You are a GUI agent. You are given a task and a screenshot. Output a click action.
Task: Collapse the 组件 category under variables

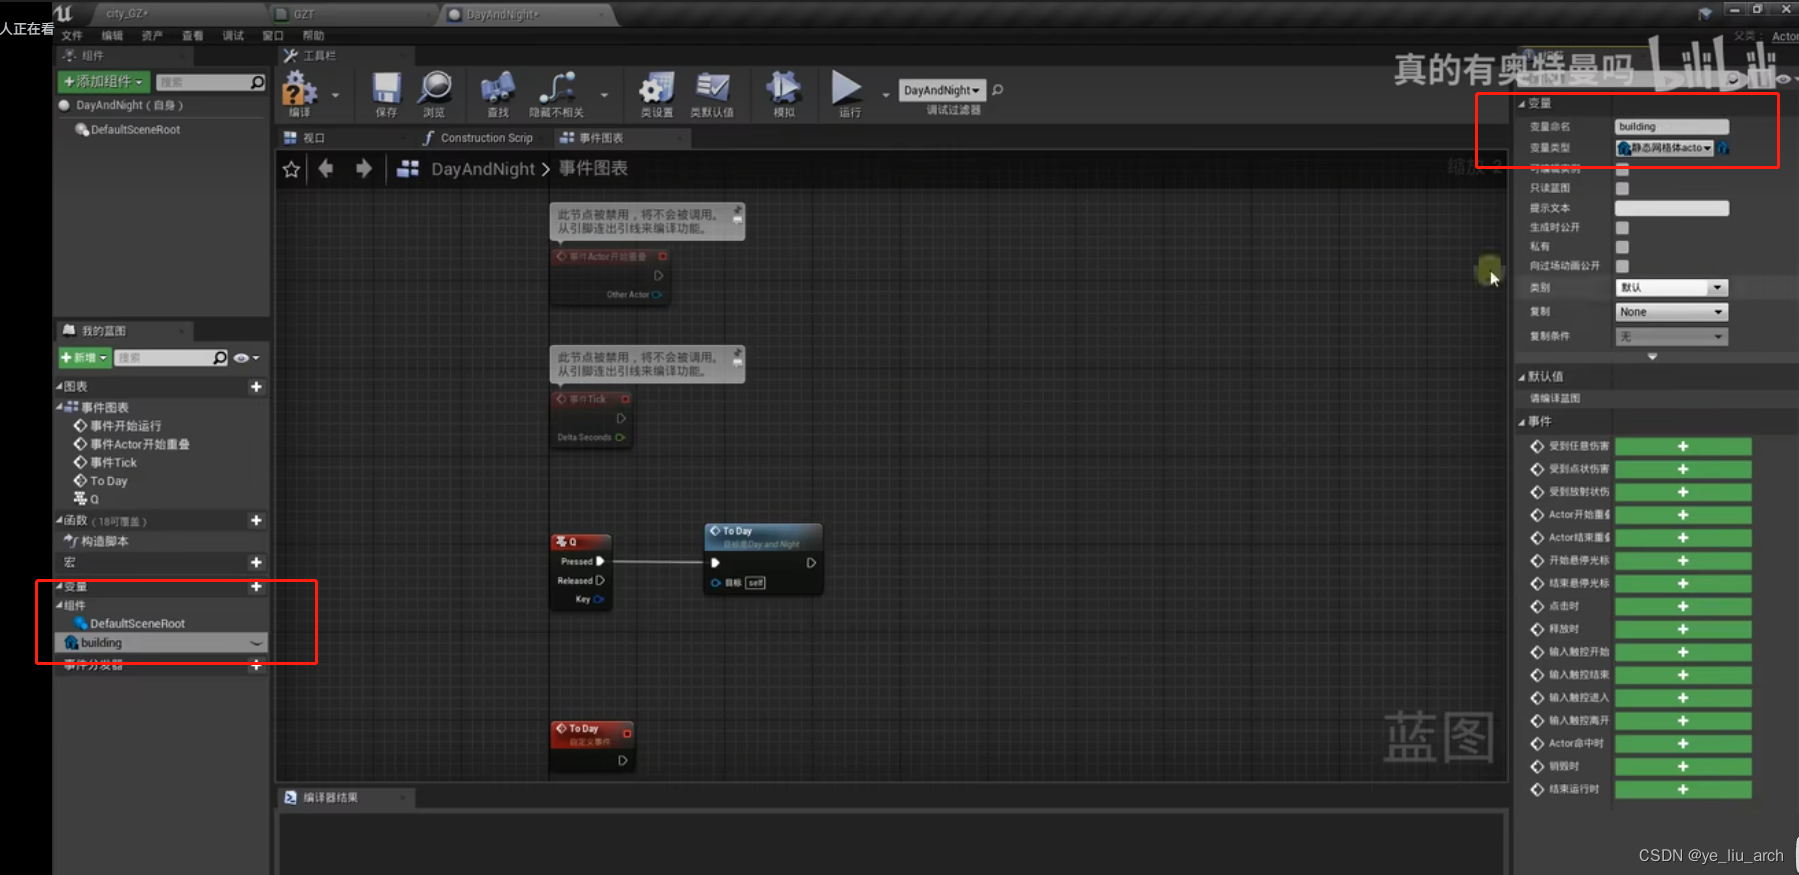point(59,605)
